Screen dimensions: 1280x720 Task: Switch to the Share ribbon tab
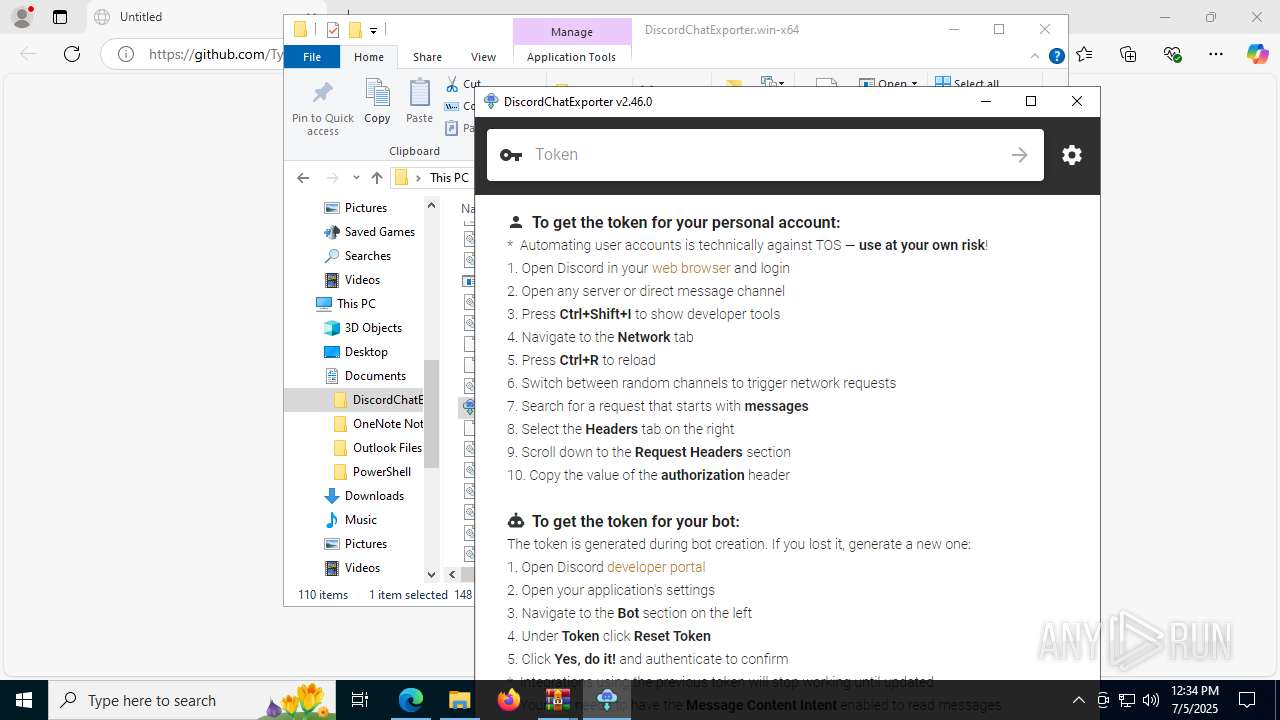coord(427,57)
